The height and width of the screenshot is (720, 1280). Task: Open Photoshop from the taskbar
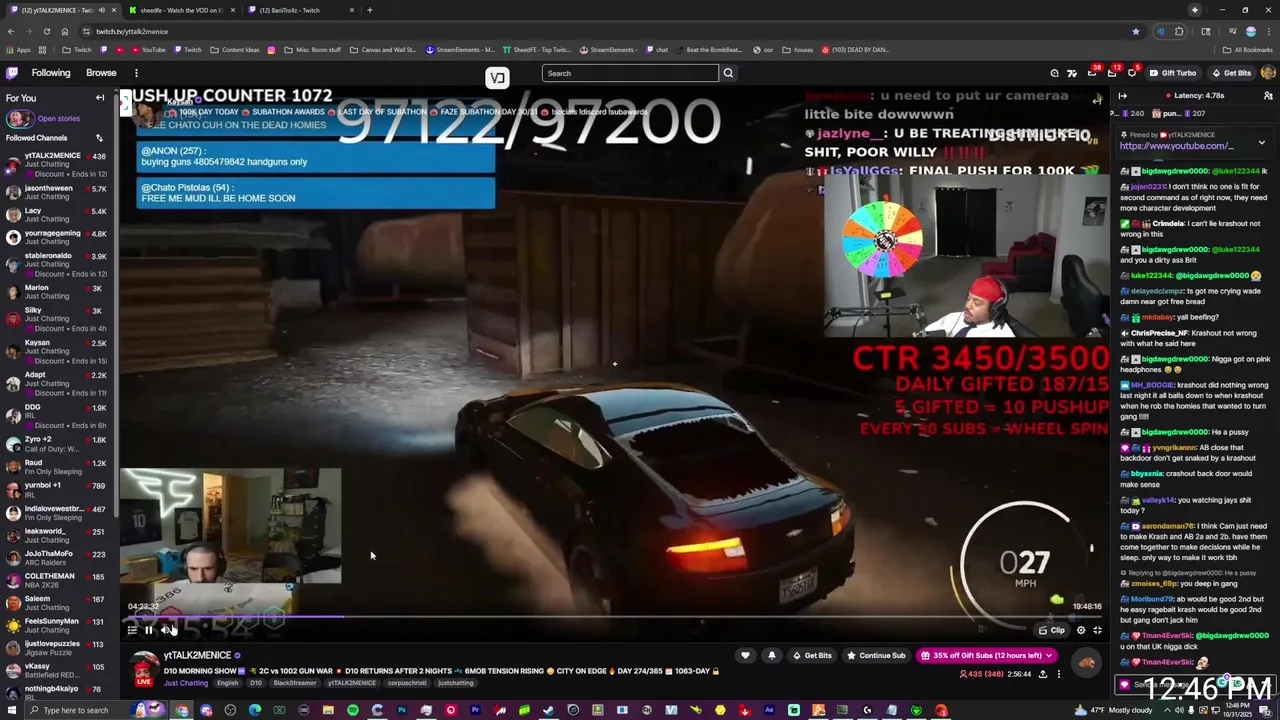click(x=401, y=710)
